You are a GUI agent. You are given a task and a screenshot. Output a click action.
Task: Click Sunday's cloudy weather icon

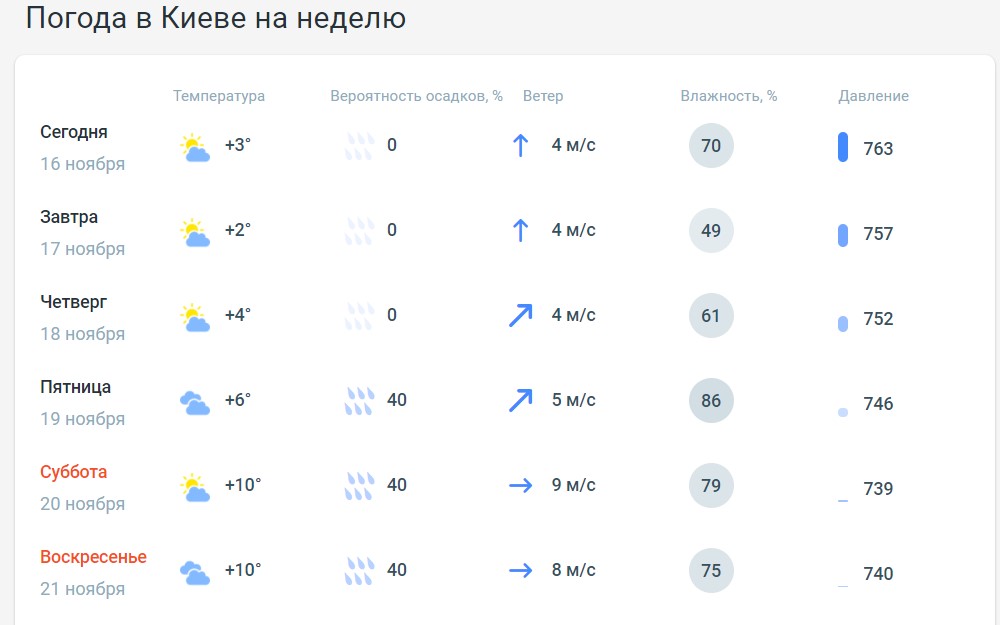pos(195,573)
